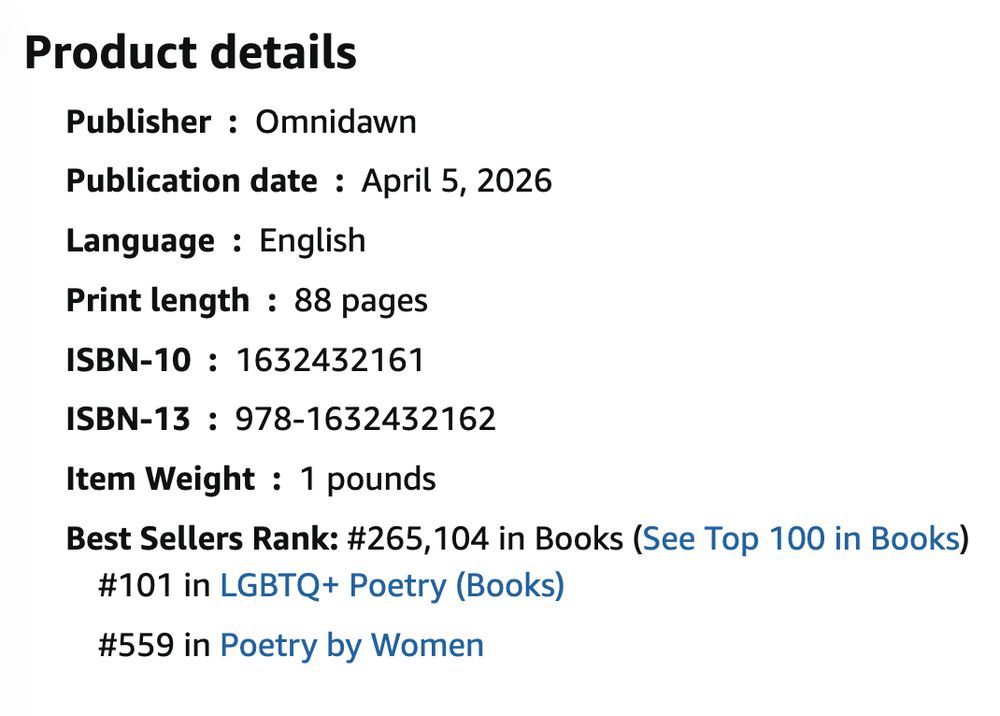Click the Publisher label
The height and width of the screenshot is (716, 1000).
(x=138, y=122)
